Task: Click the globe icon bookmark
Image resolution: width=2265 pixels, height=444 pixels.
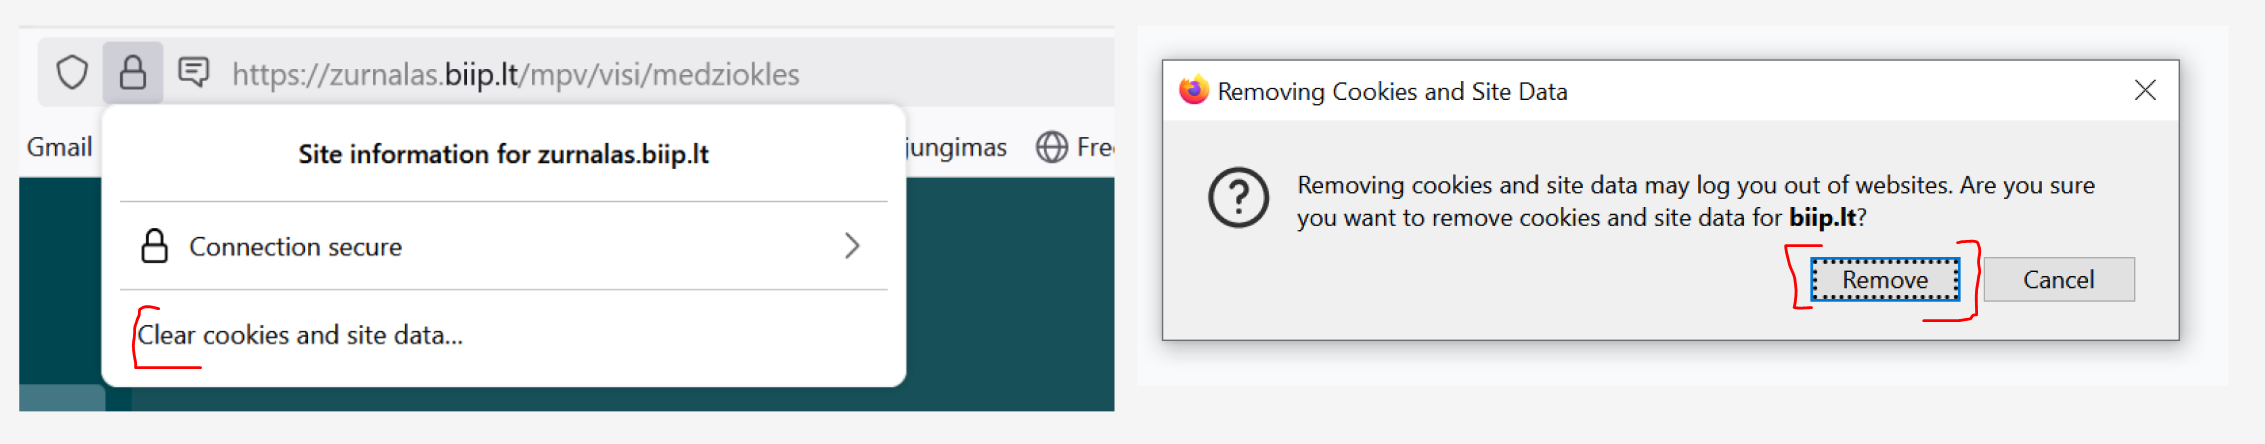Action: [x=1051, y=147]
